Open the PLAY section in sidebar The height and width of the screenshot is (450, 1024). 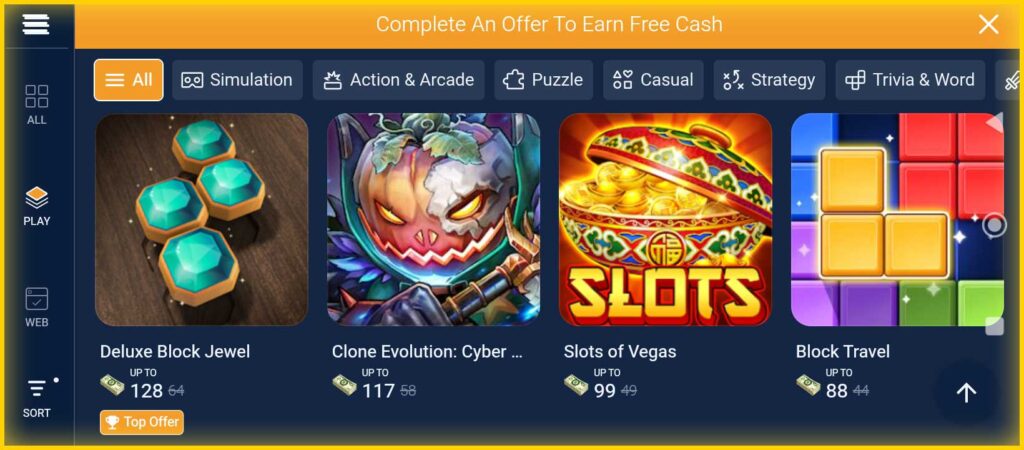(x=37, y=206)
